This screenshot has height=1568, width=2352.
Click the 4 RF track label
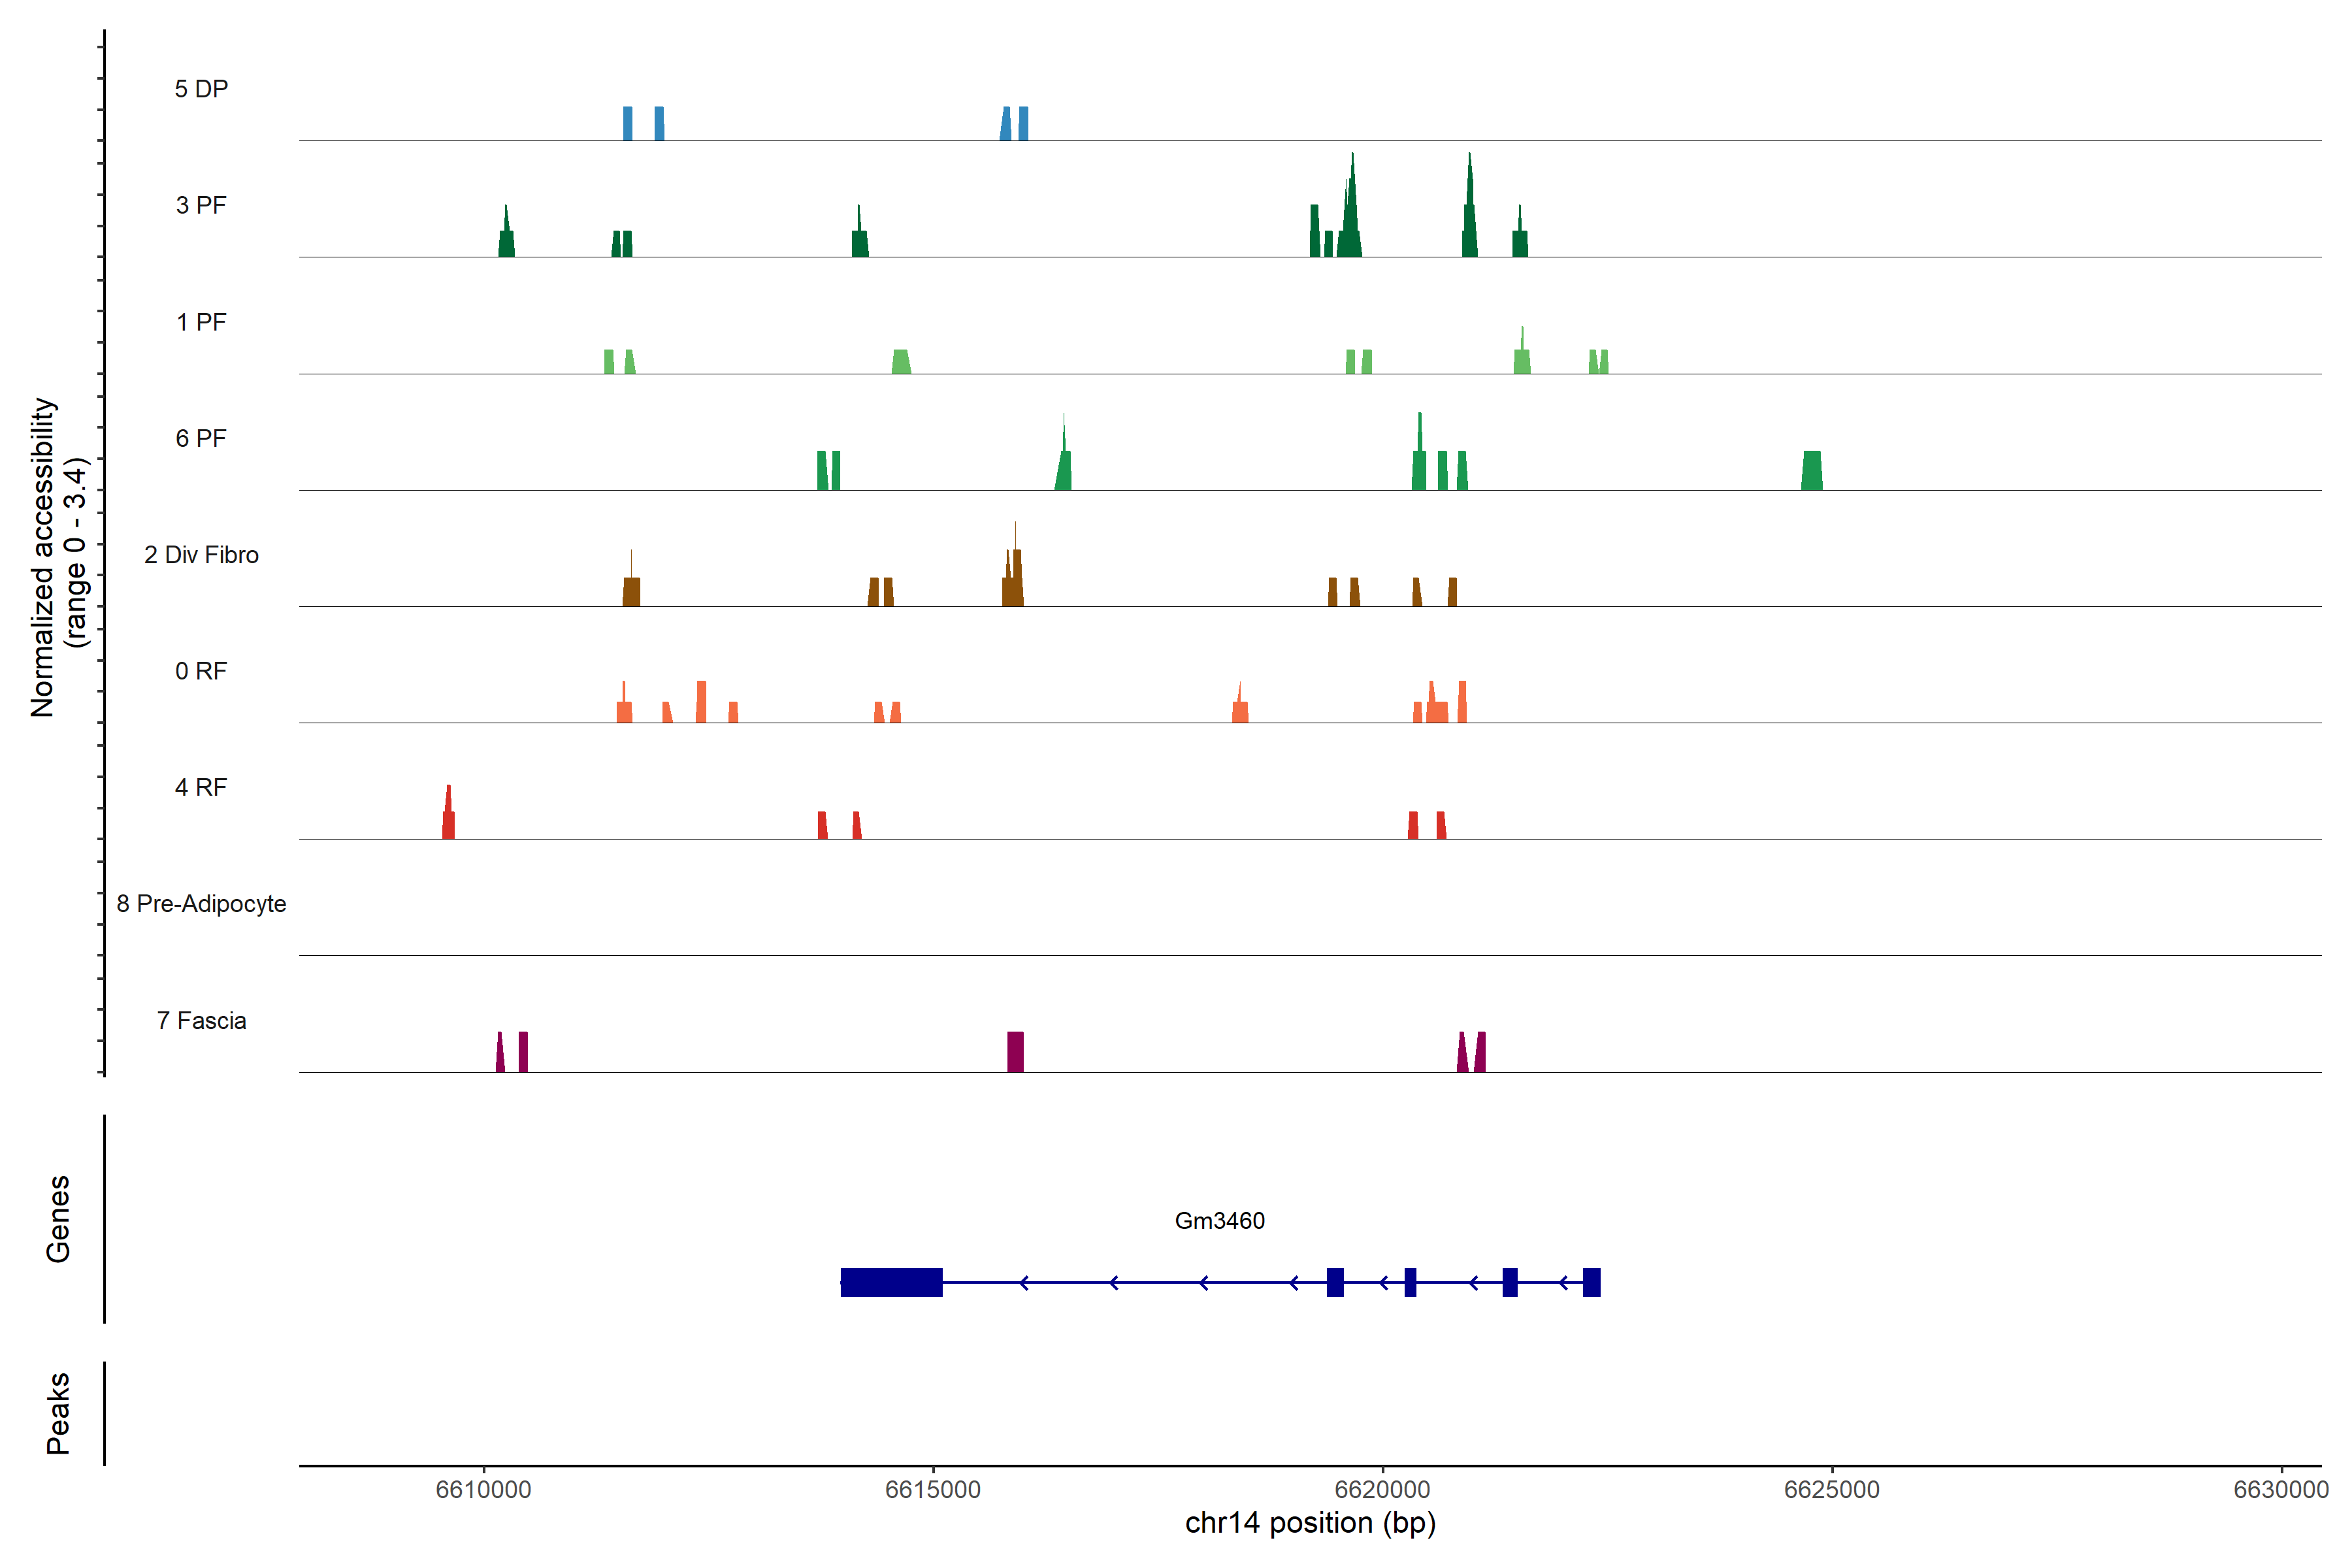point(201,787)
